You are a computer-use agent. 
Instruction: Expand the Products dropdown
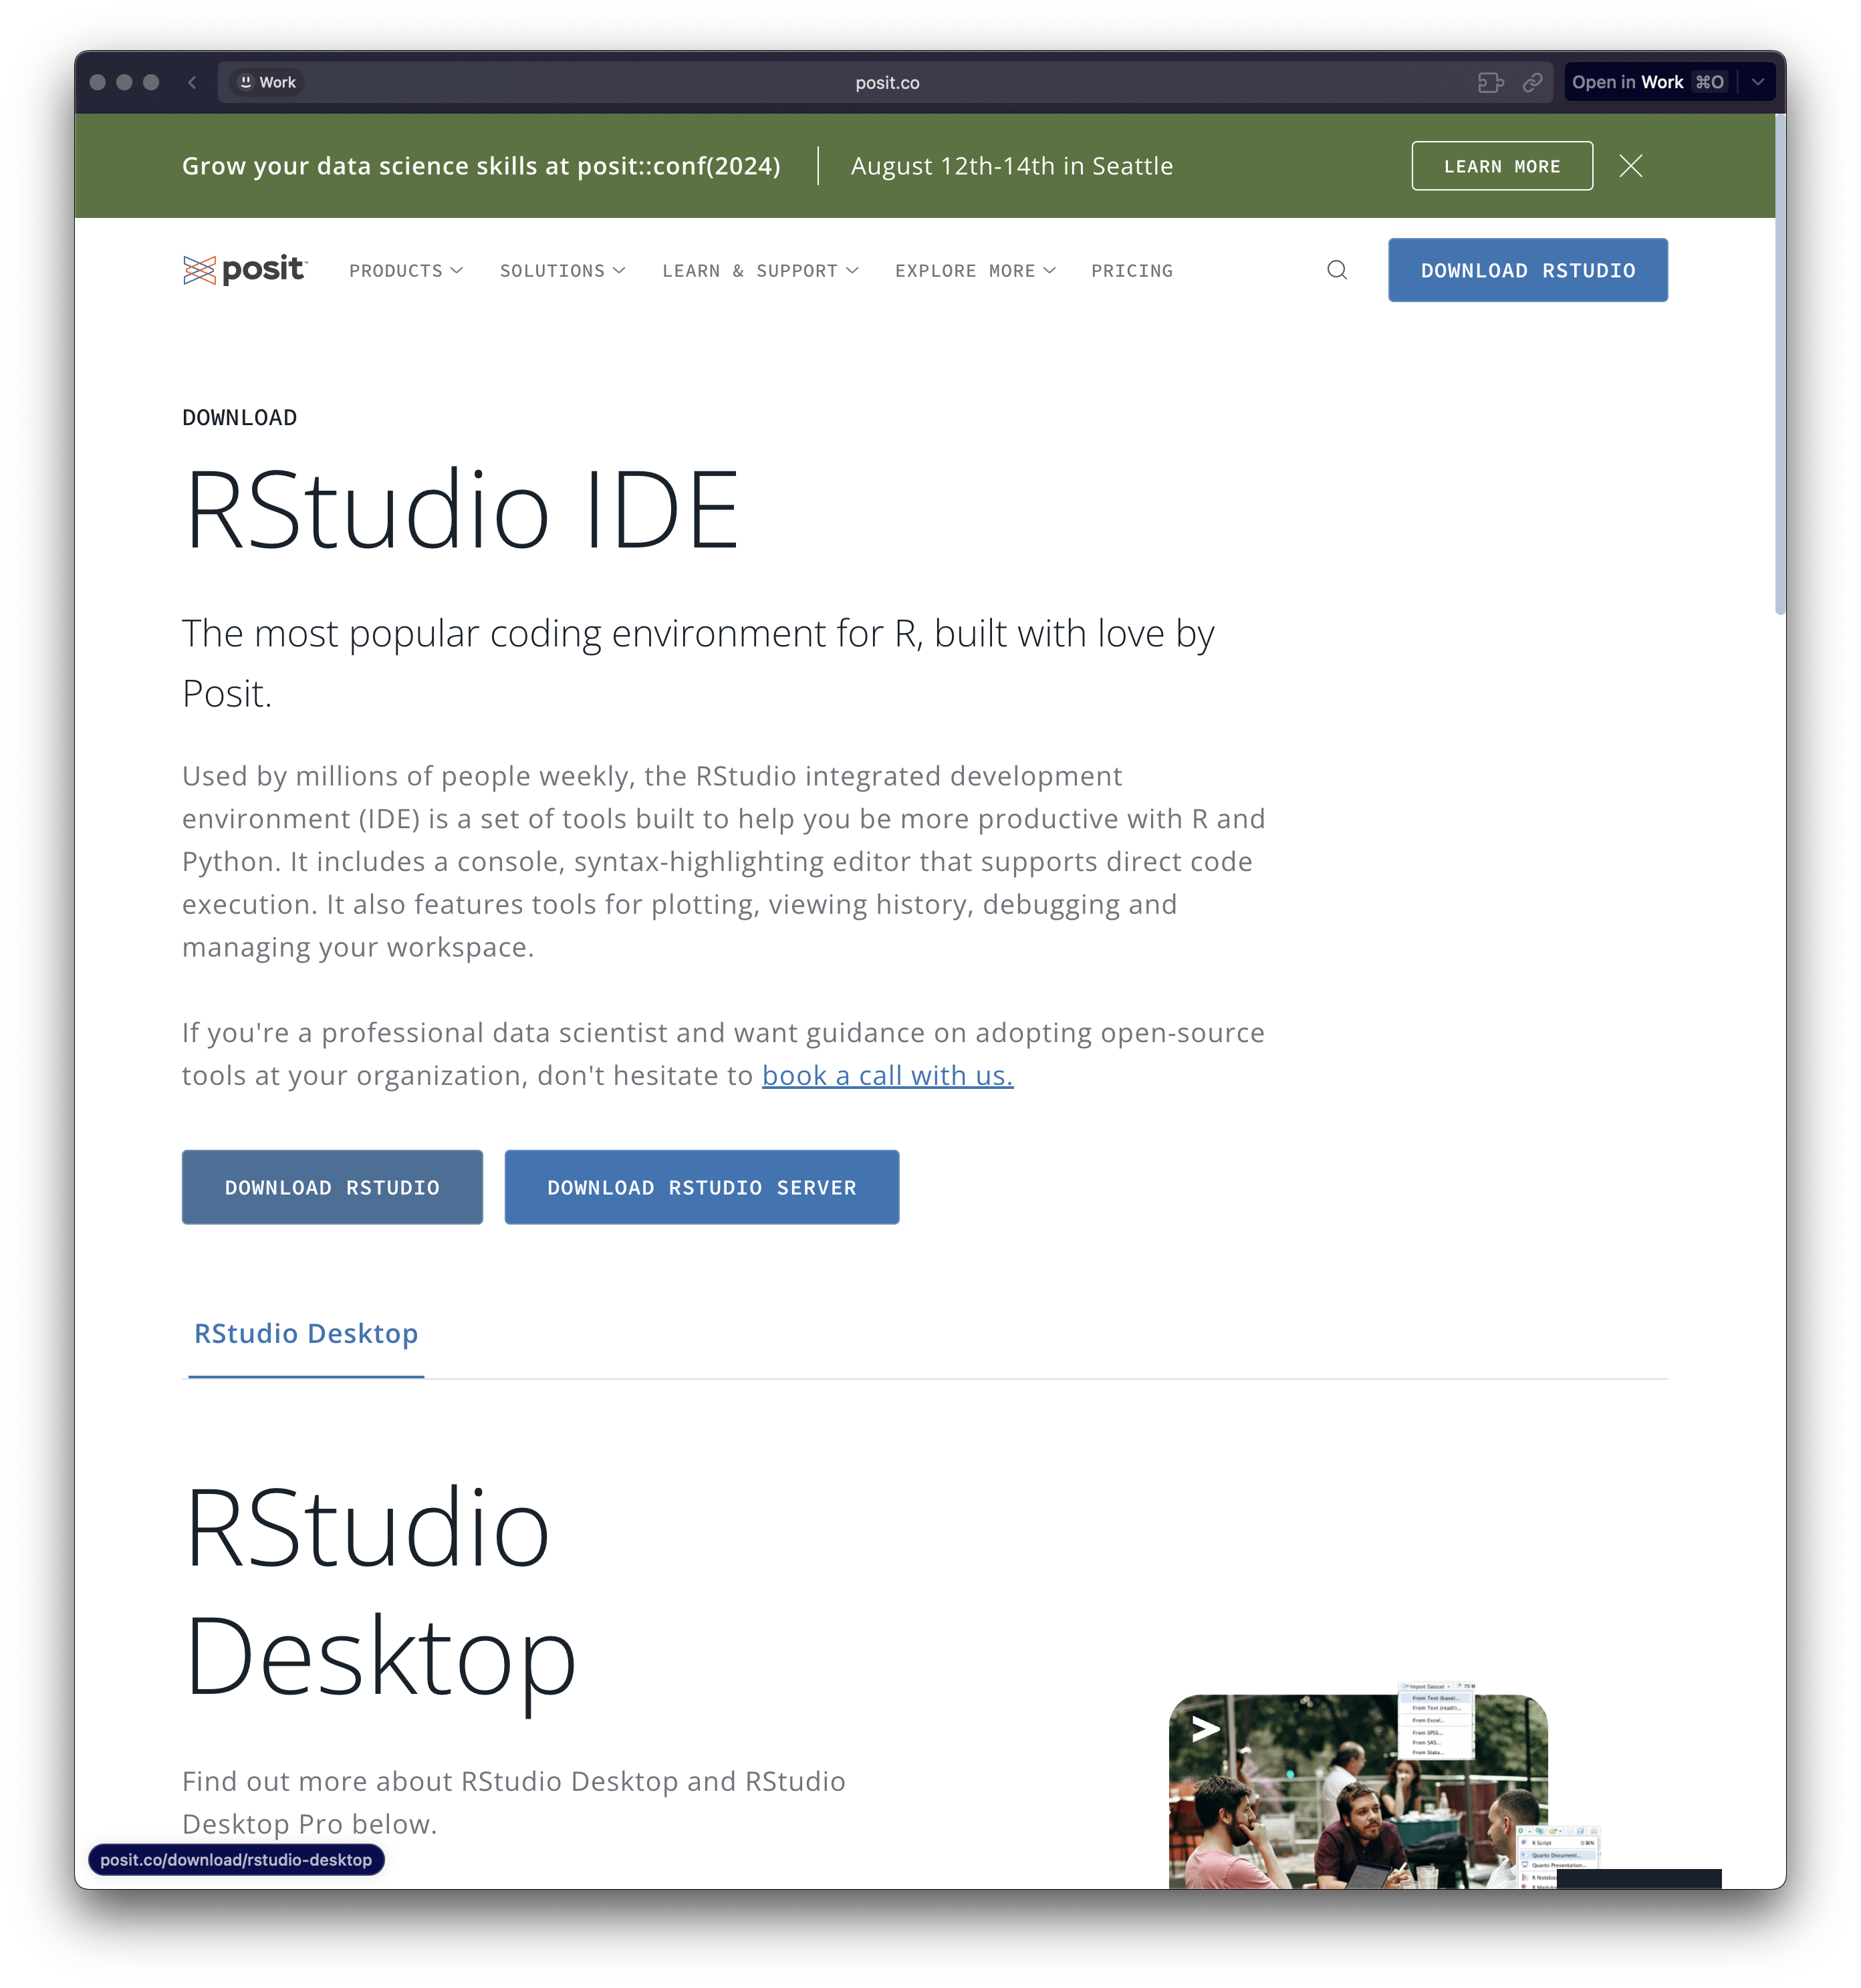point(405,270)
